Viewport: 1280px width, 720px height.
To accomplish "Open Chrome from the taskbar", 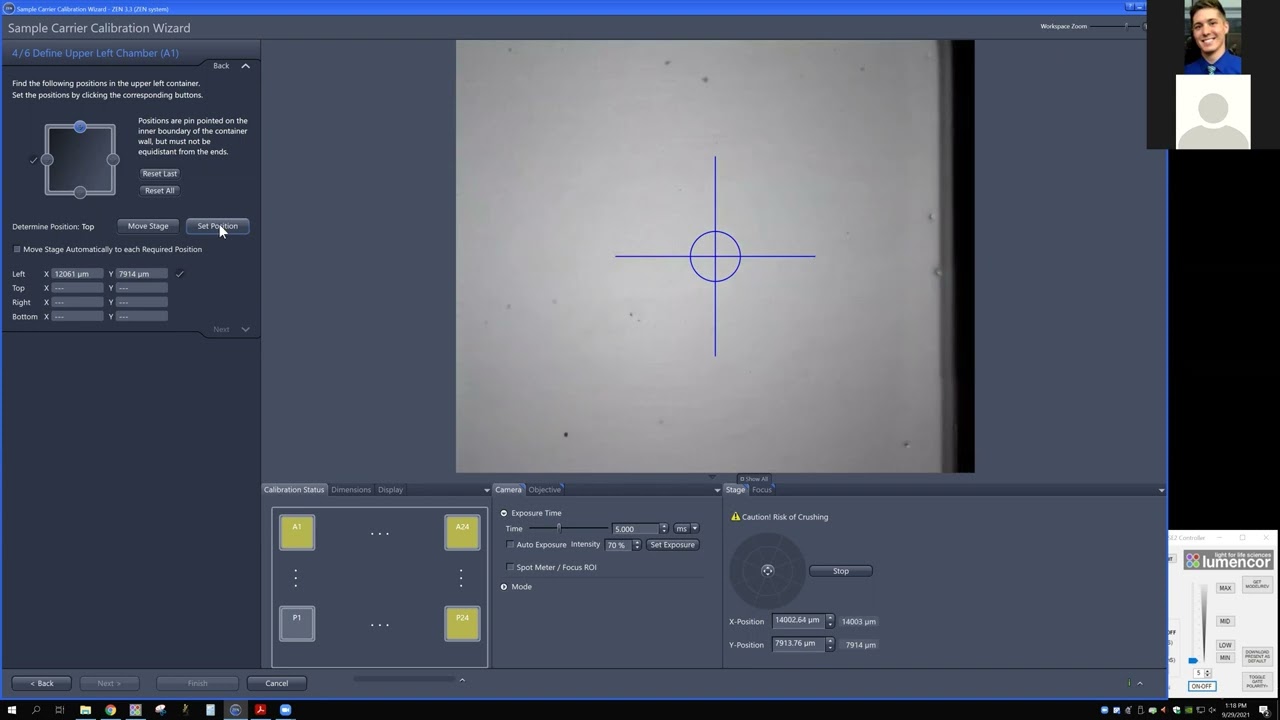I will (110, 710).
